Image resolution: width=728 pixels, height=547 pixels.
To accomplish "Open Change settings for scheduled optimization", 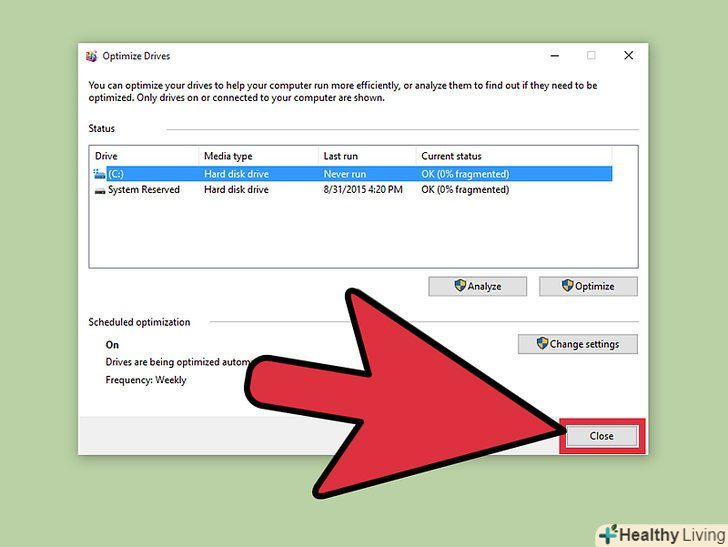I will coord(578,344).
